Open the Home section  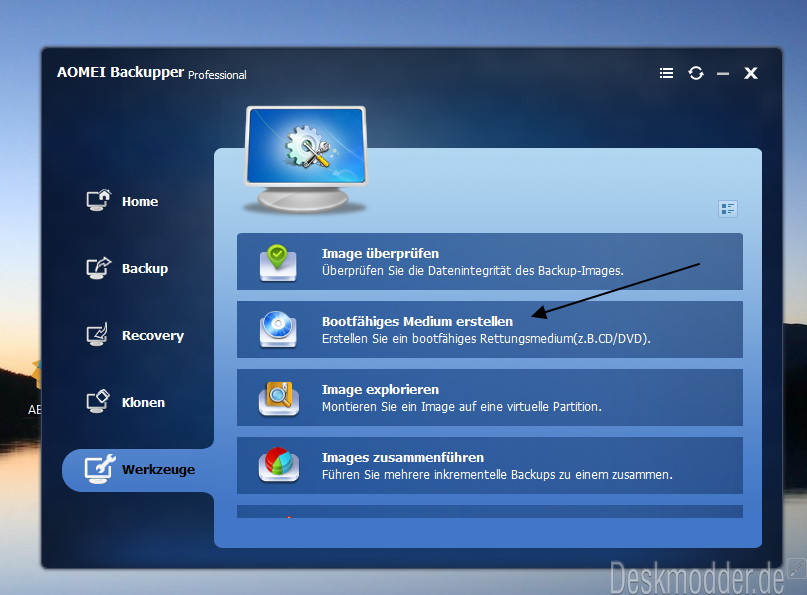(122, 201)
